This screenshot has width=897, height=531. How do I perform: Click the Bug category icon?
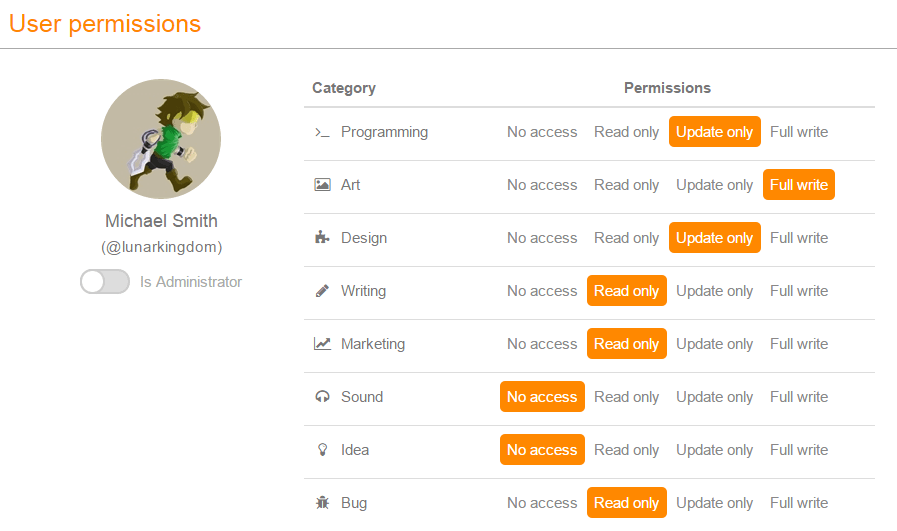click(322, 503)
